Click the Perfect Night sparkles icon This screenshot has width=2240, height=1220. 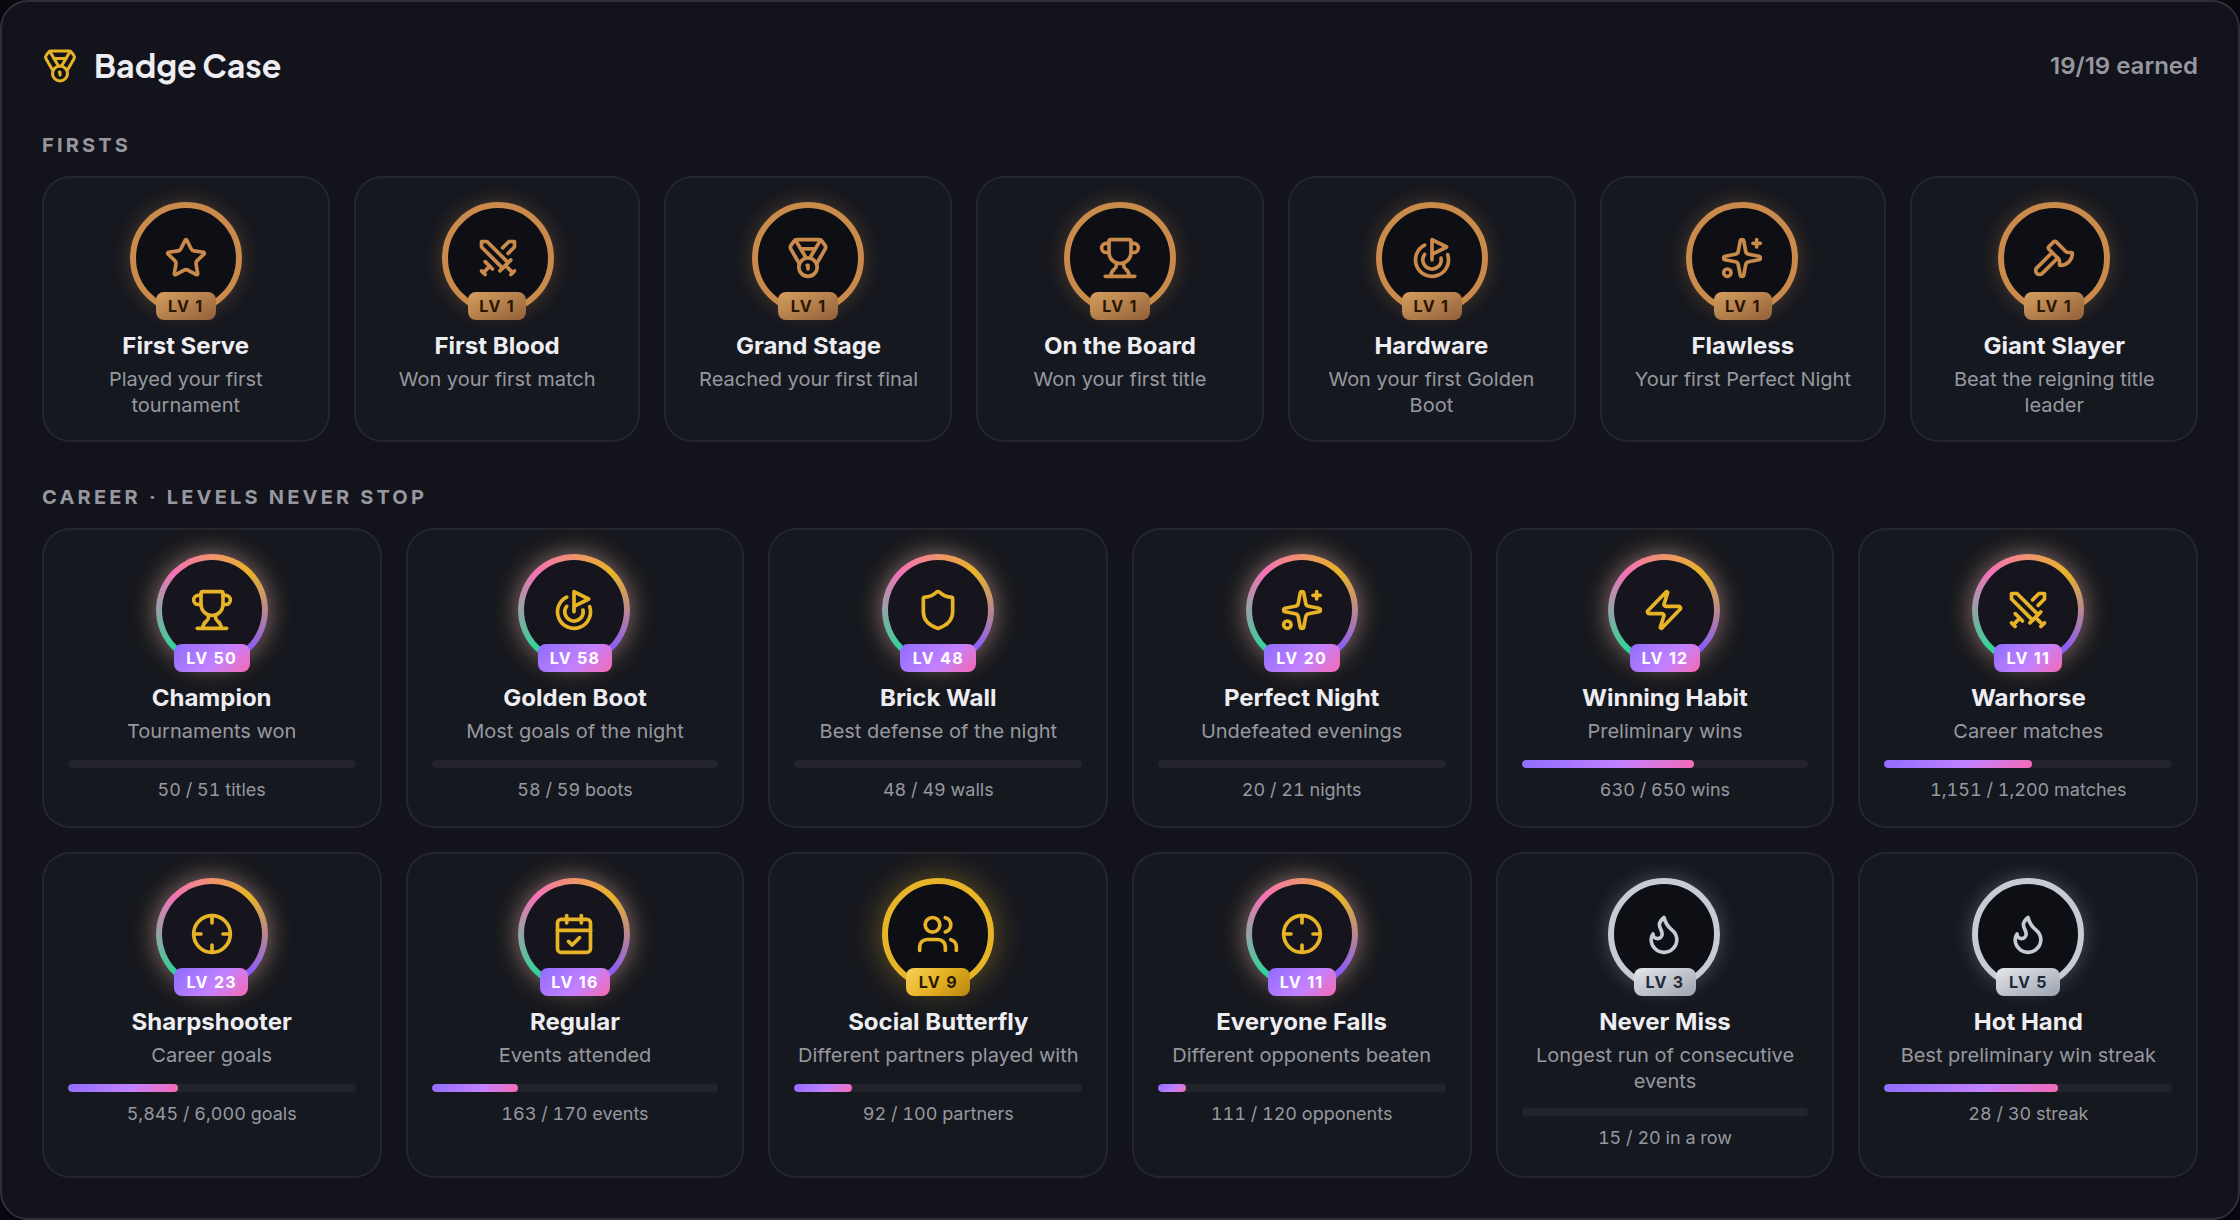tap(1301, 610)
